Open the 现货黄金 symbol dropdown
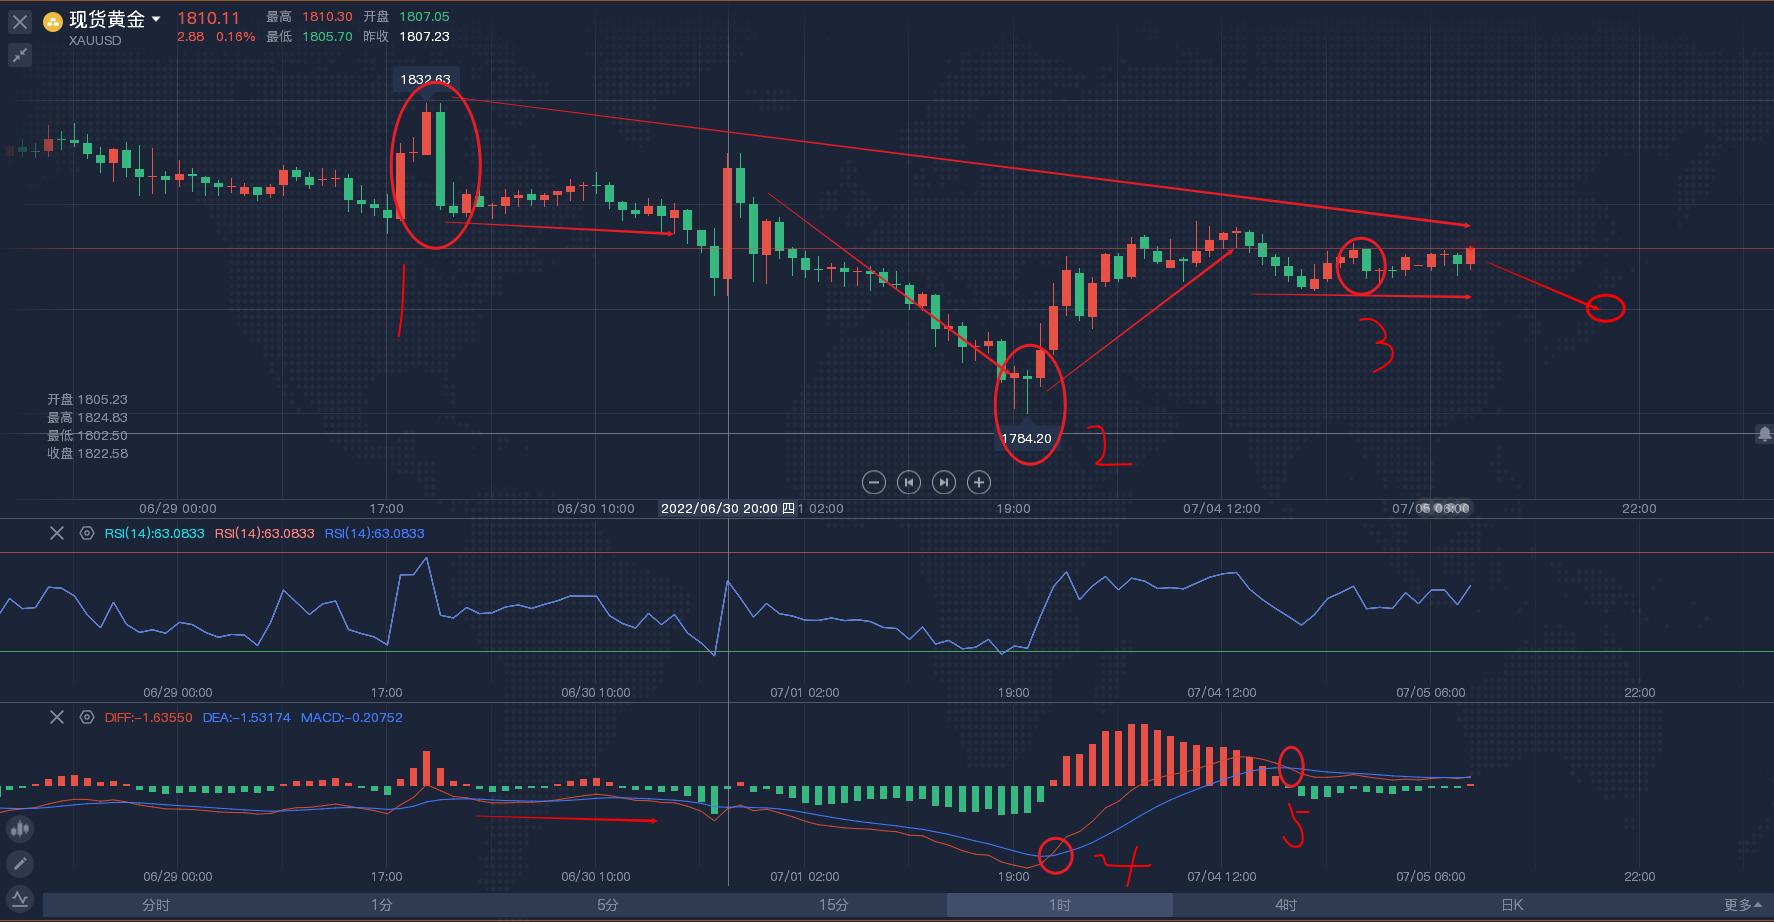Image resolution: width=1774 pixels, height=922 pixels. [x=156, y=20]
